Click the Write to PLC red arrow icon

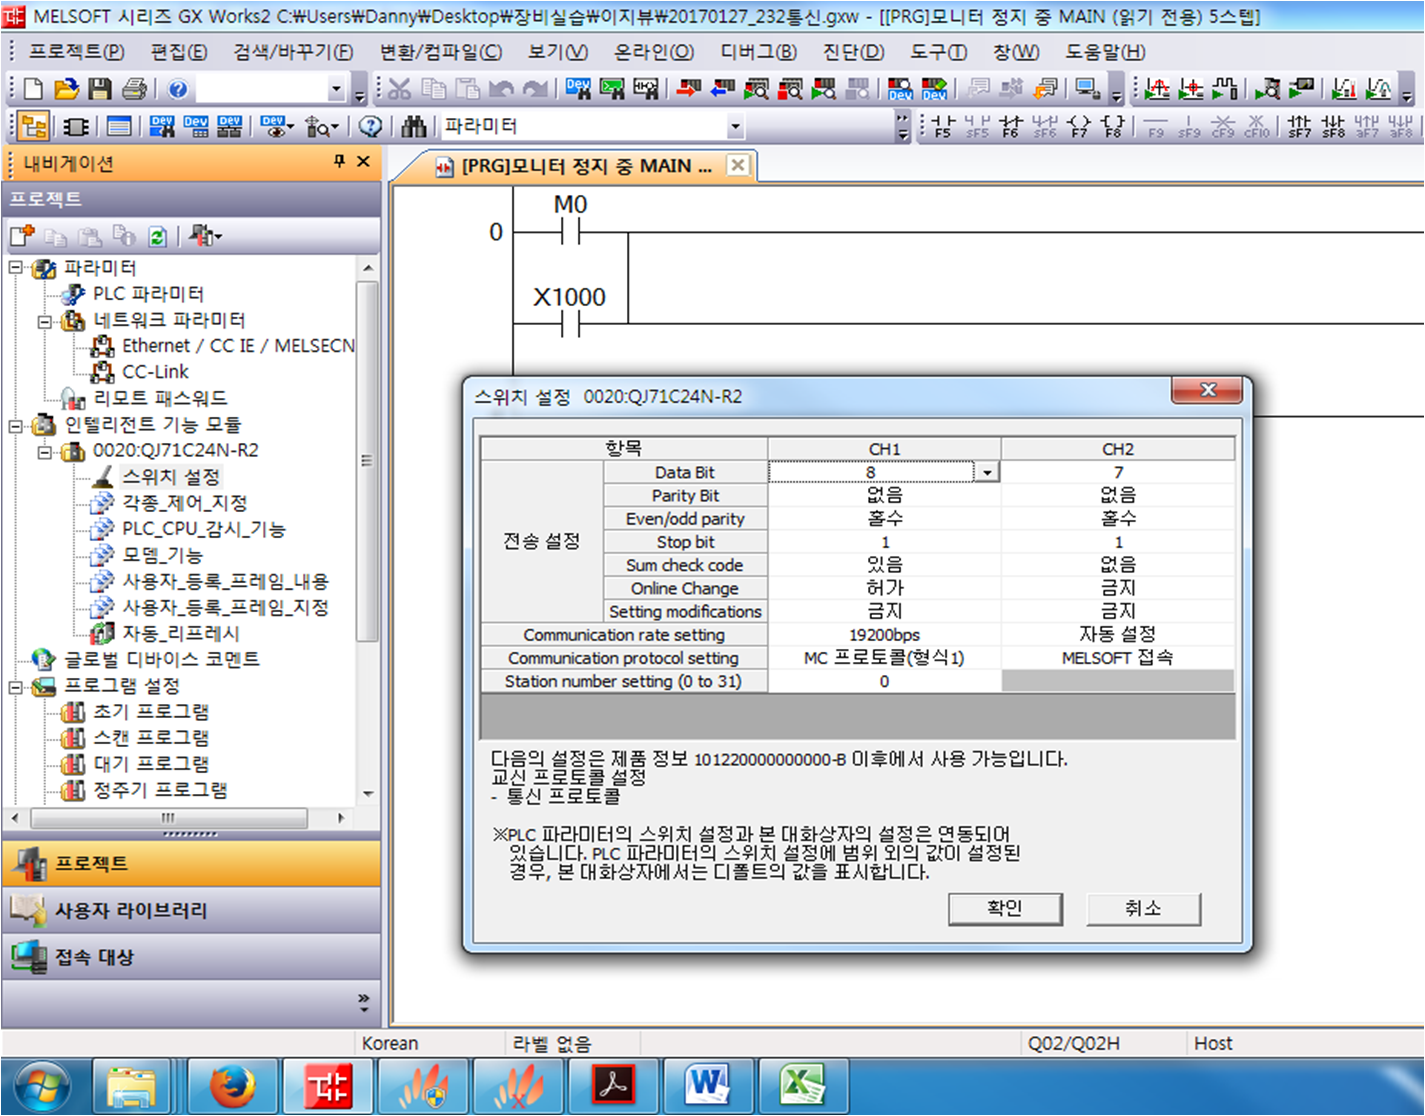[688, 89]
